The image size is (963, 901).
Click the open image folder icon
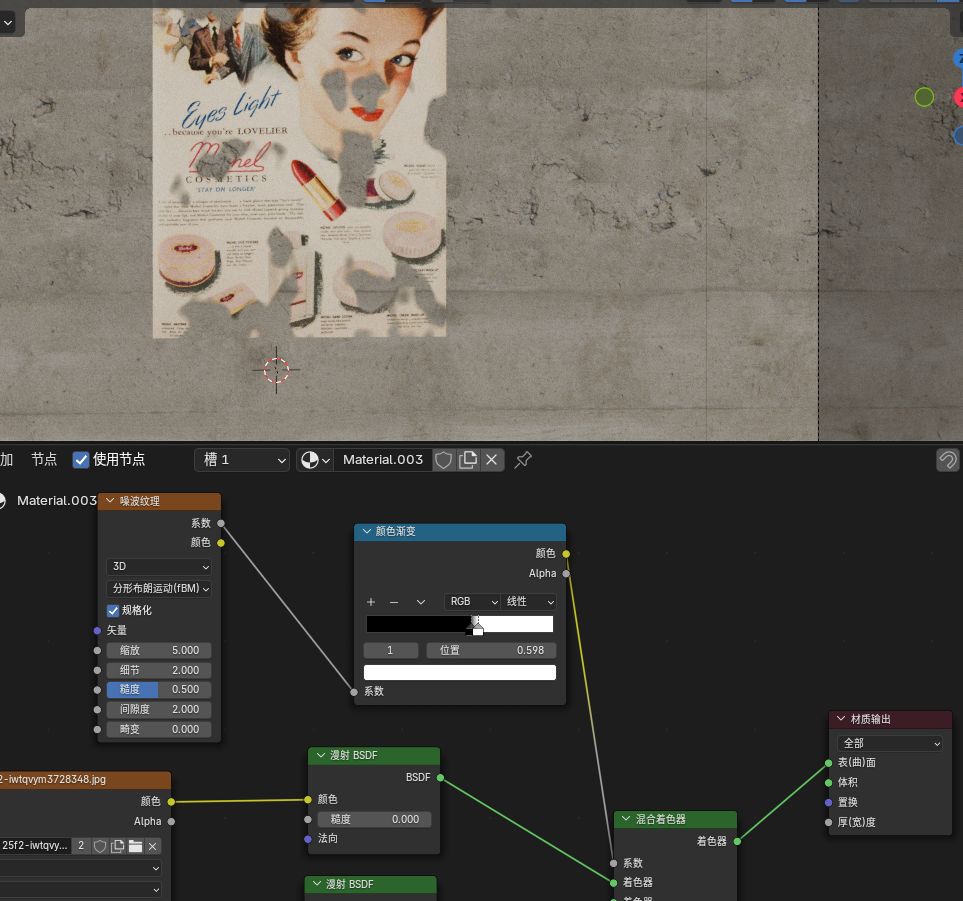point(135,846)
